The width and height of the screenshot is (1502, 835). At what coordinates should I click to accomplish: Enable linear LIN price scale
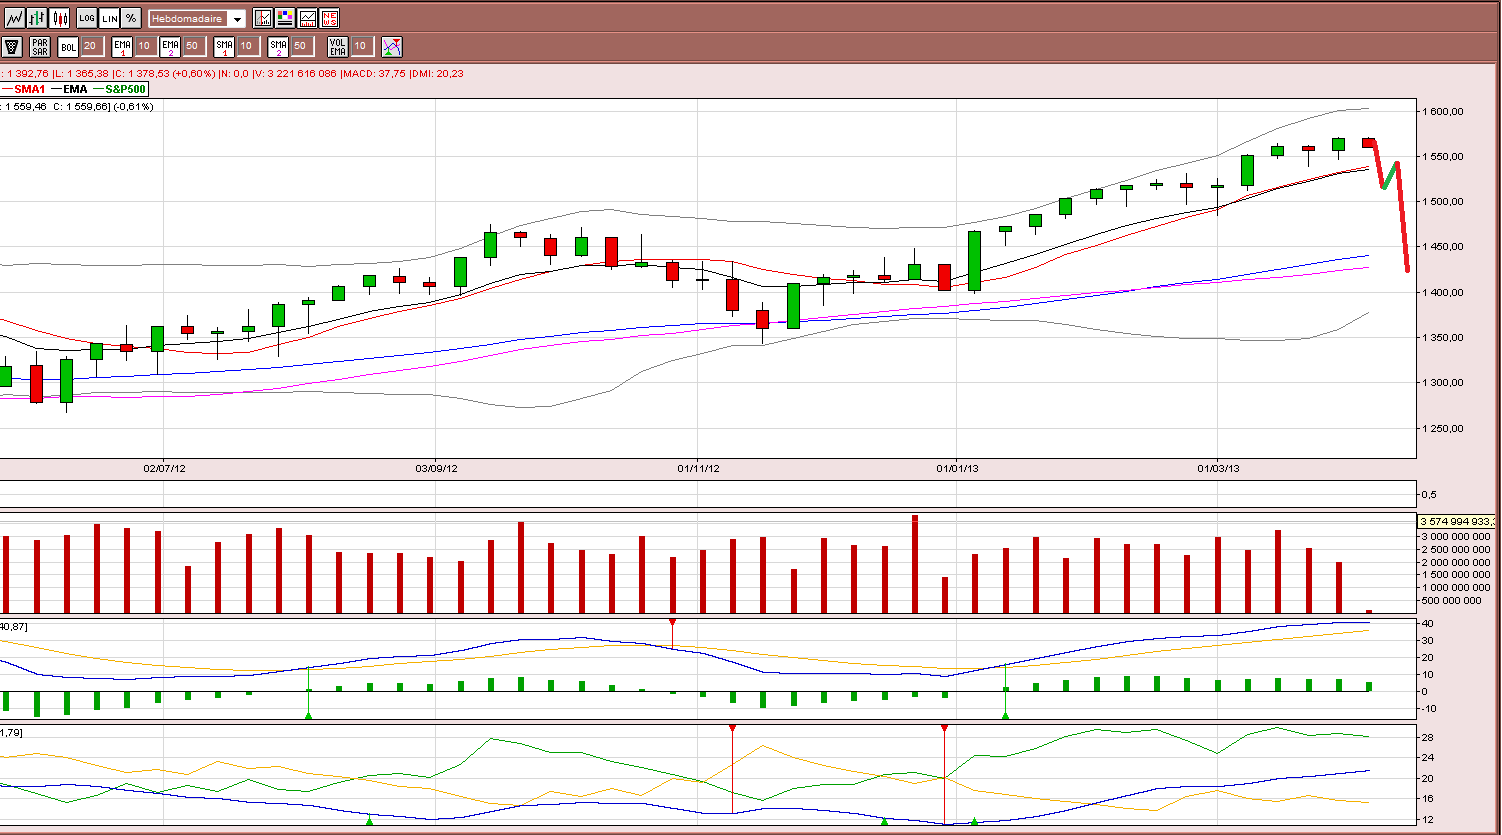(x=109, y=18)
